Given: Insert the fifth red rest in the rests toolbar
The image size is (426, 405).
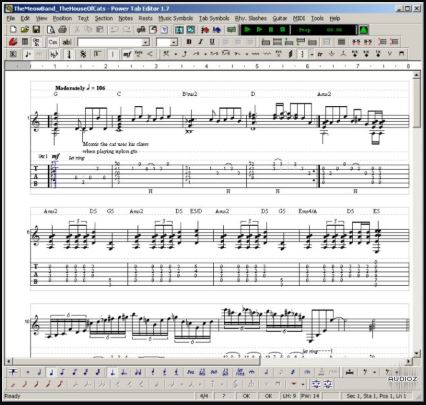Looking at the screenshot, I should 60,384.
